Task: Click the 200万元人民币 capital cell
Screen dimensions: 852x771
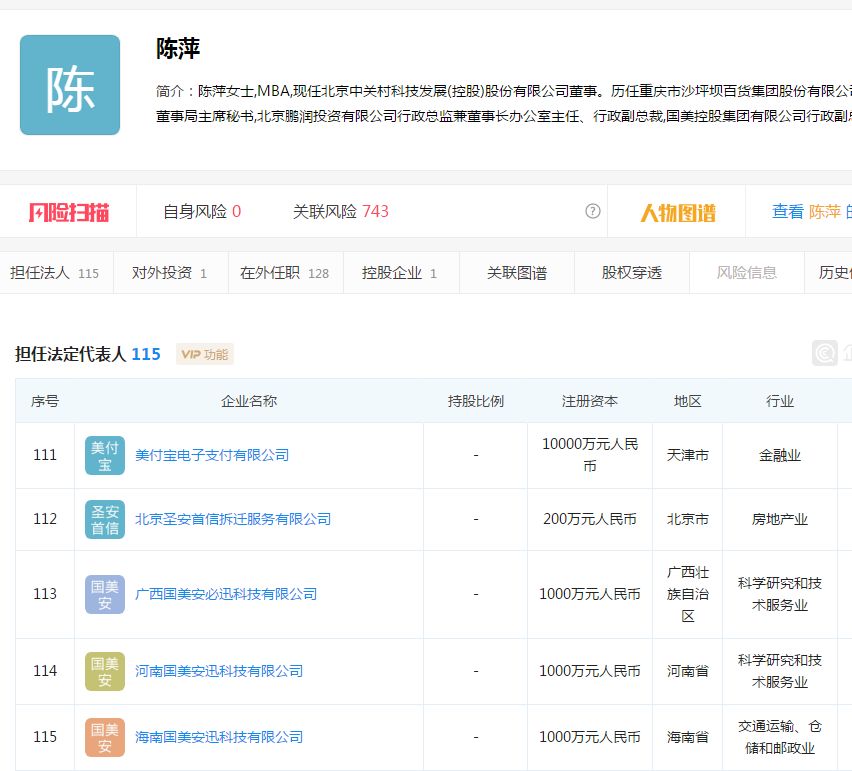Action: tap(590, 519)
